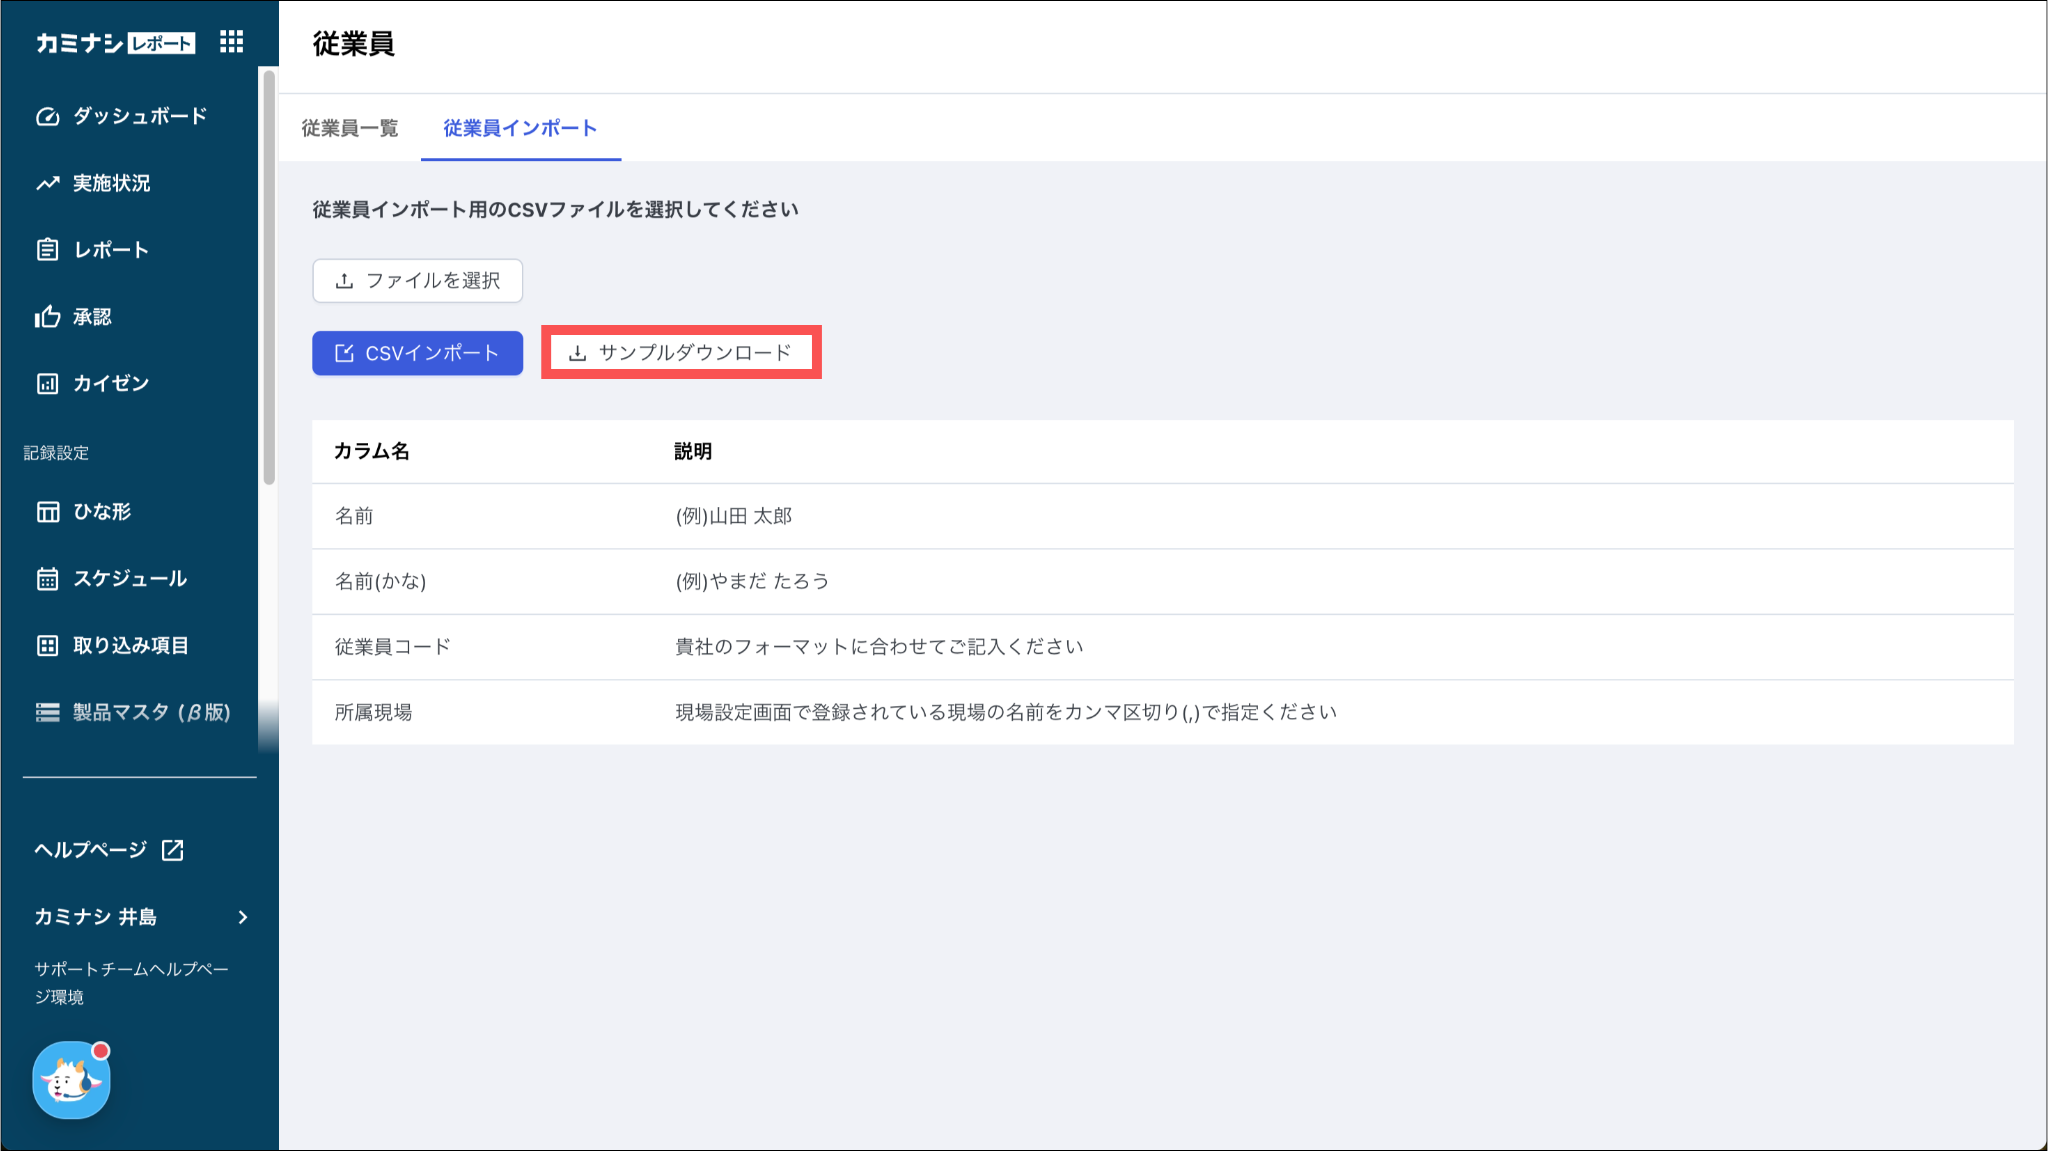Click the 取り込み項目 grid icon
This screenshot has height=1151, width=2048.
coord(47,646)
